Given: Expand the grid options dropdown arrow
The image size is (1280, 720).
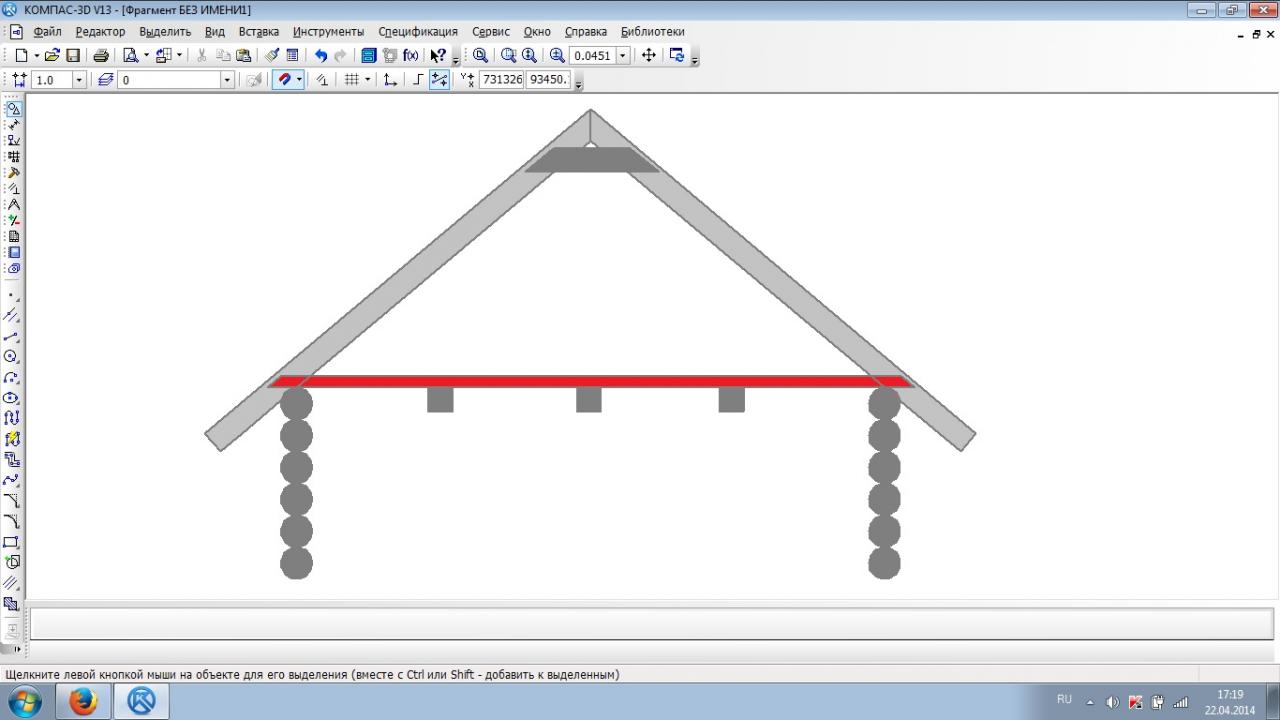Looking at the screenshot, I should pyautogui.click(x=367, y=80).
